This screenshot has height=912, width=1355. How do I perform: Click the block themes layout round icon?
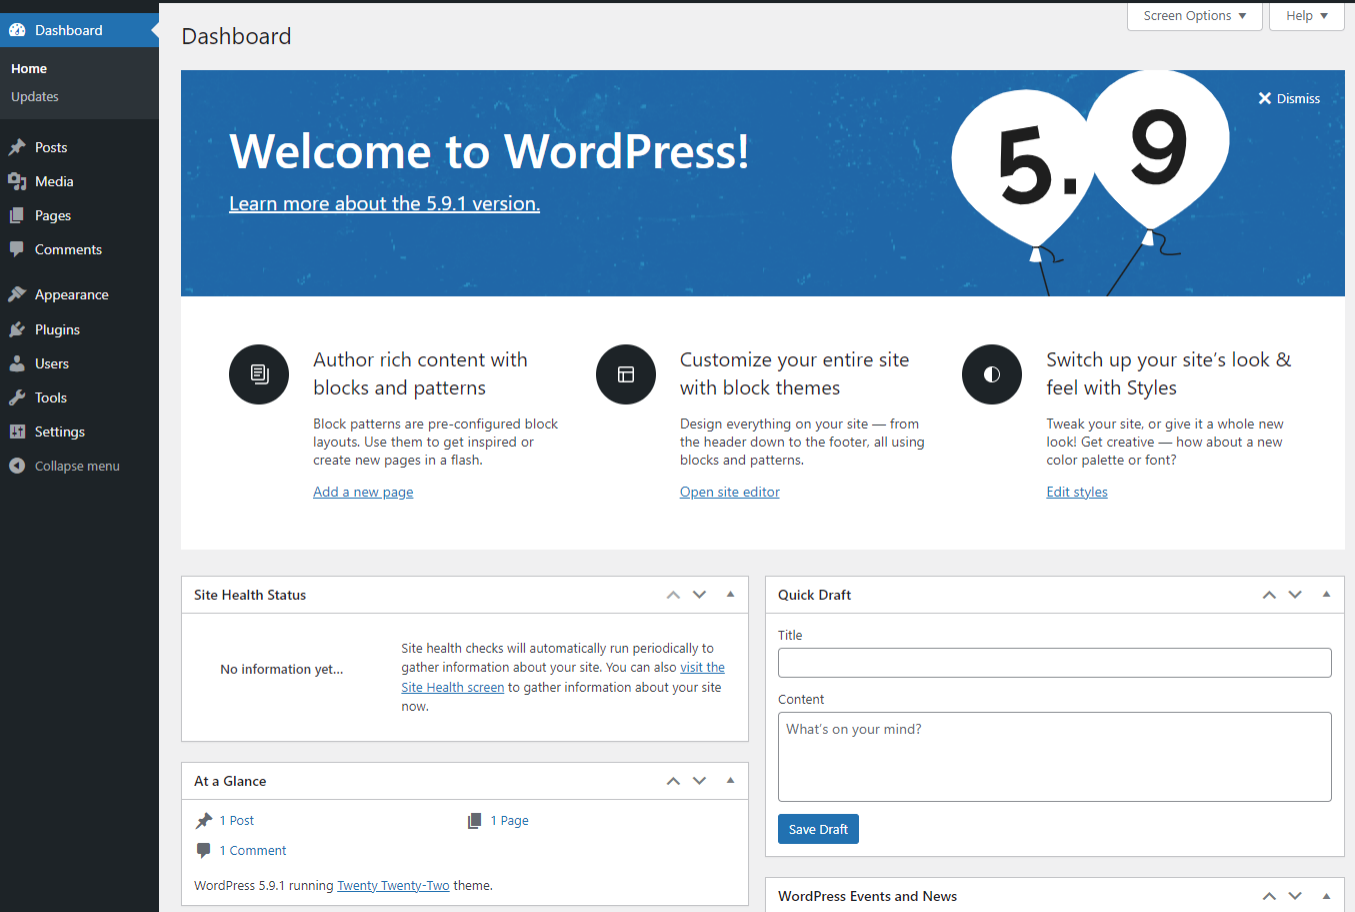(x=626, y=374)
